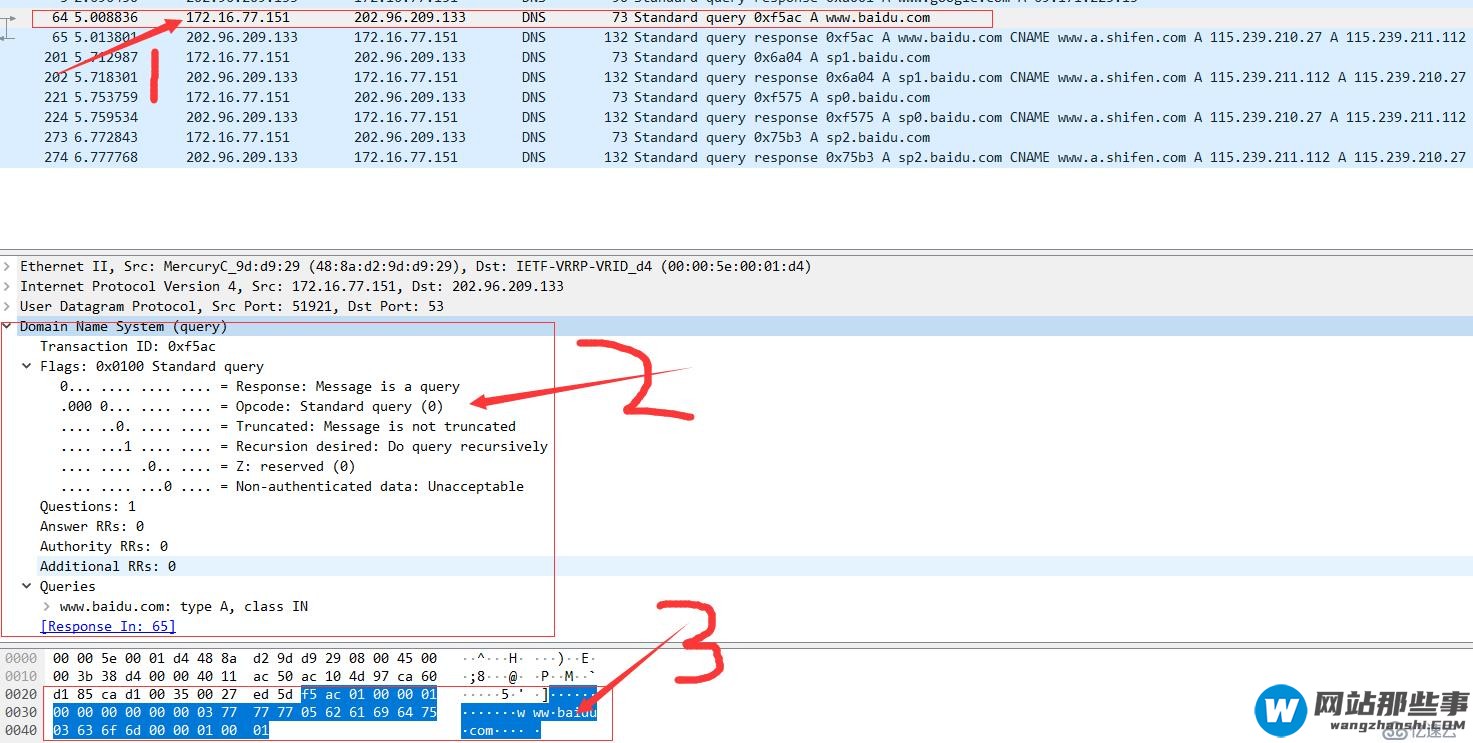1473x743 pixels.
Task: Select packet 64 query for www.baidu.com
Action: click(736, 17)
